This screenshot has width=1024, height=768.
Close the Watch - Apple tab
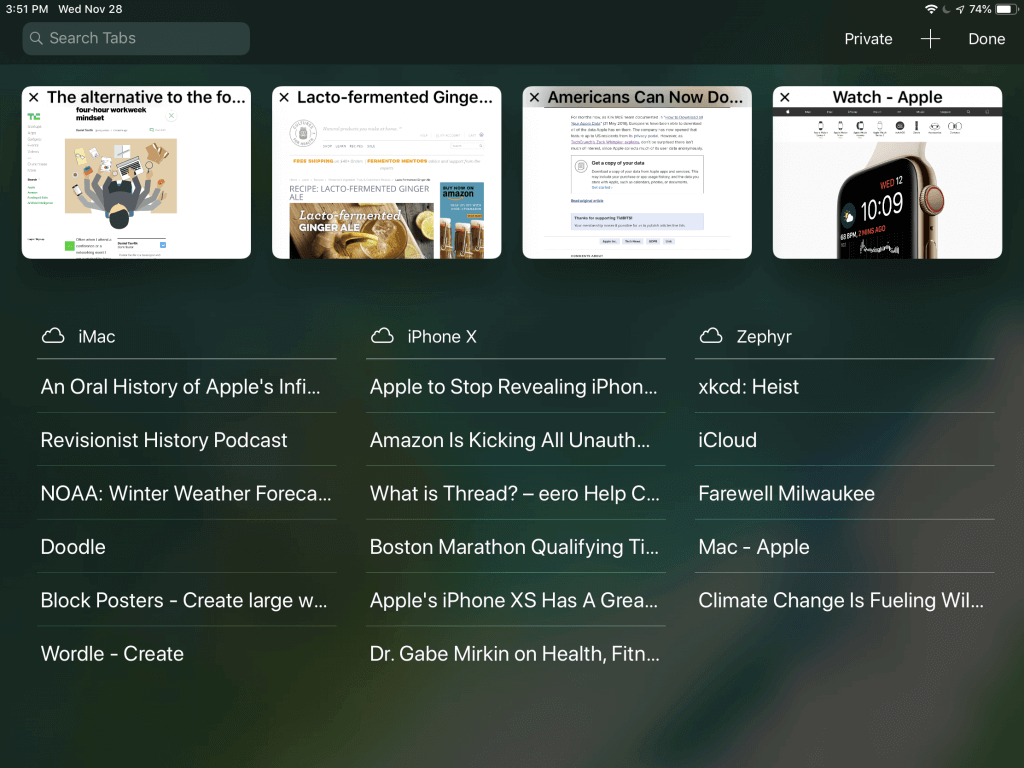click(x=785, y=97)
